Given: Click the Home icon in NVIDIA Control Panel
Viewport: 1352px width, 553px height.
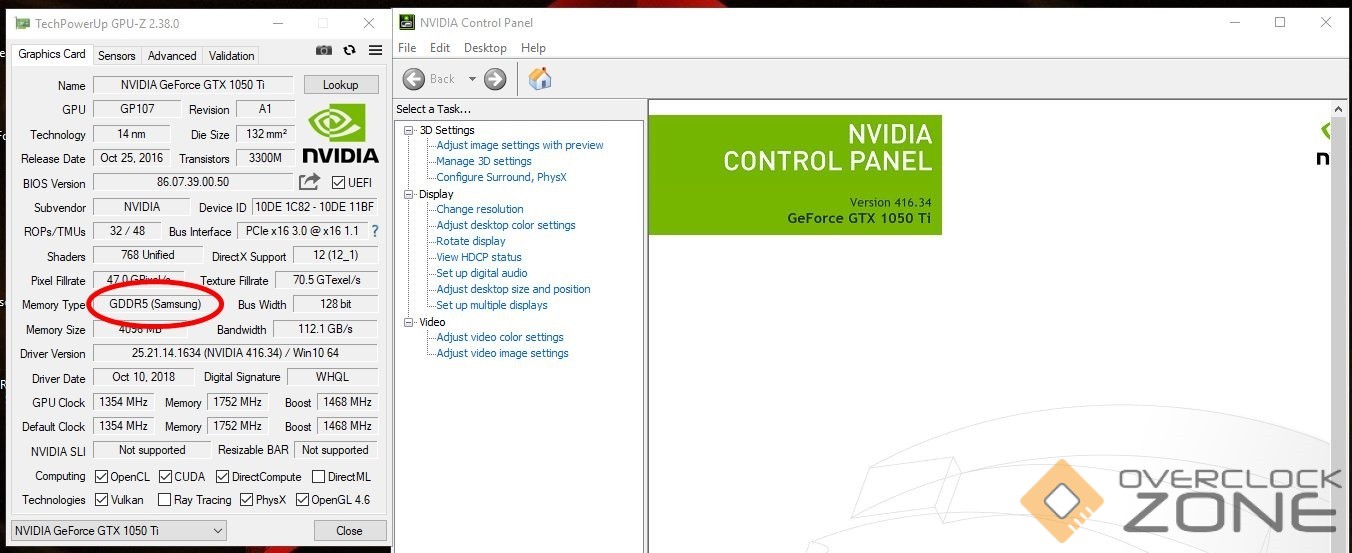Looking at the screenshot, I should [540, 78].
